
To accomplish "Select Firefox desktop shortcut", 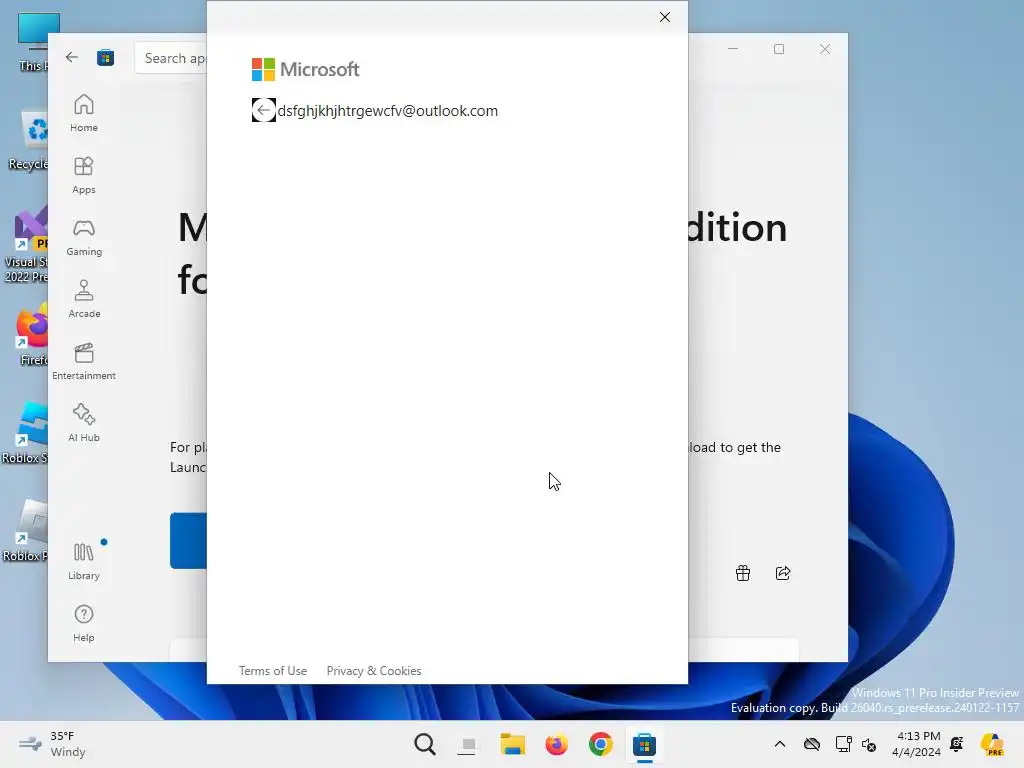I will click(32, 334).
